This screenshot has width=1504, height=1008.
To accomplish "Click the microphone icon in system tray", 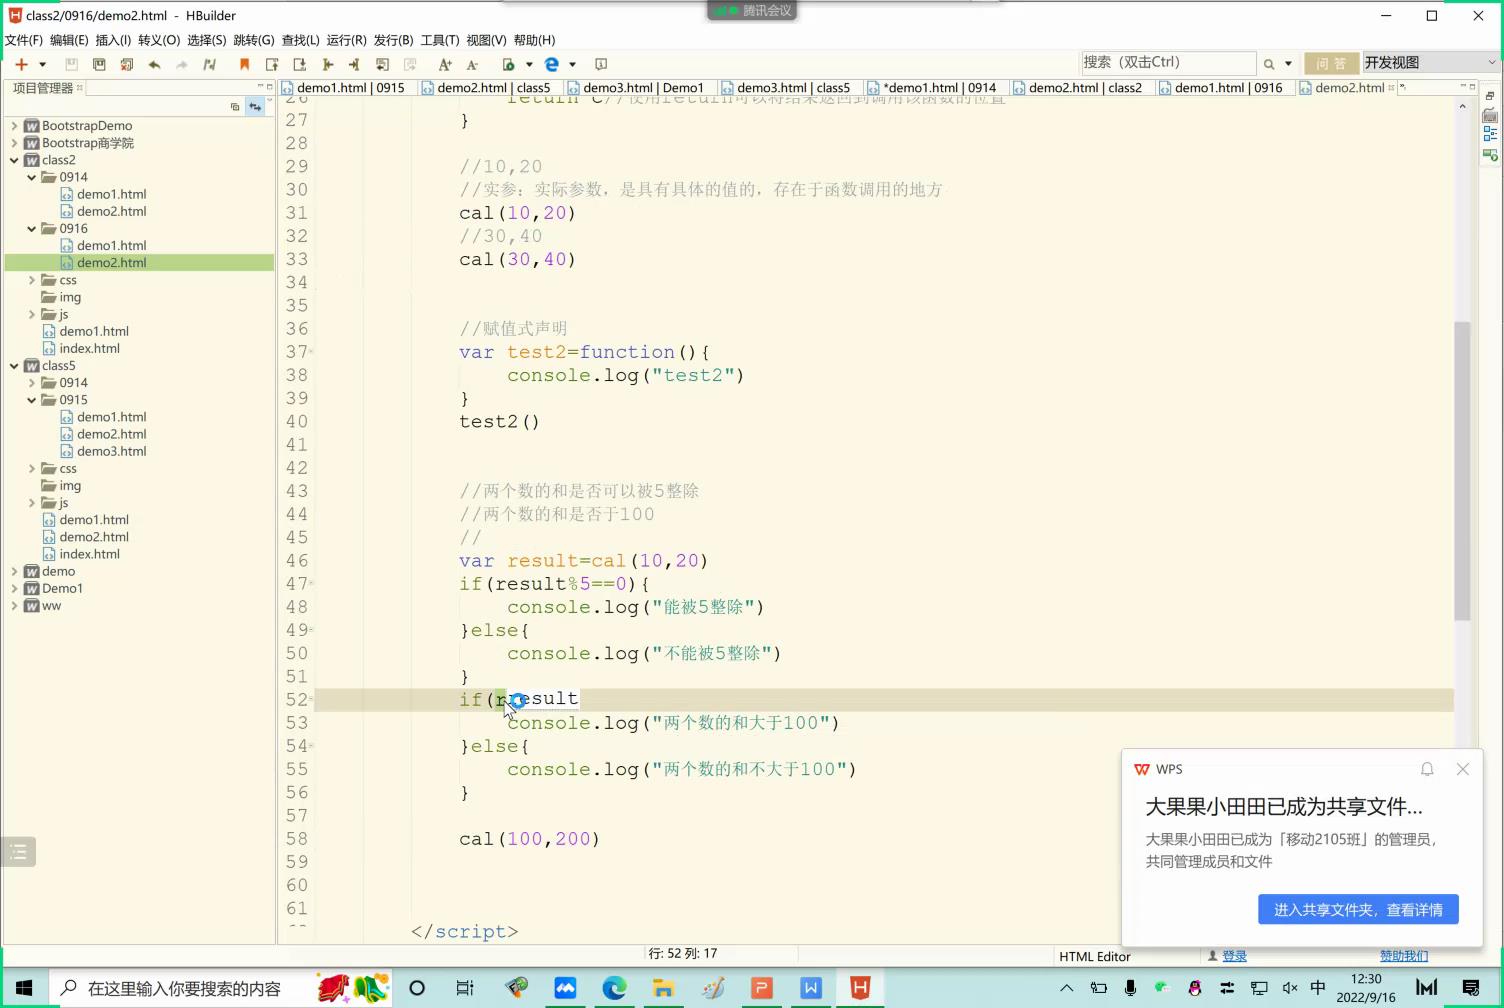I will click(1130, 988).
